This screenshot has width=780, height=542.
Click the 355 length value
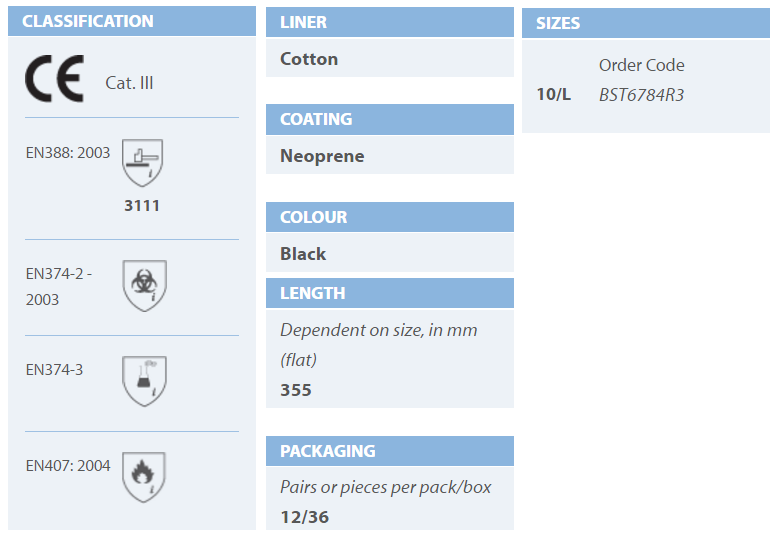point(296,390)
